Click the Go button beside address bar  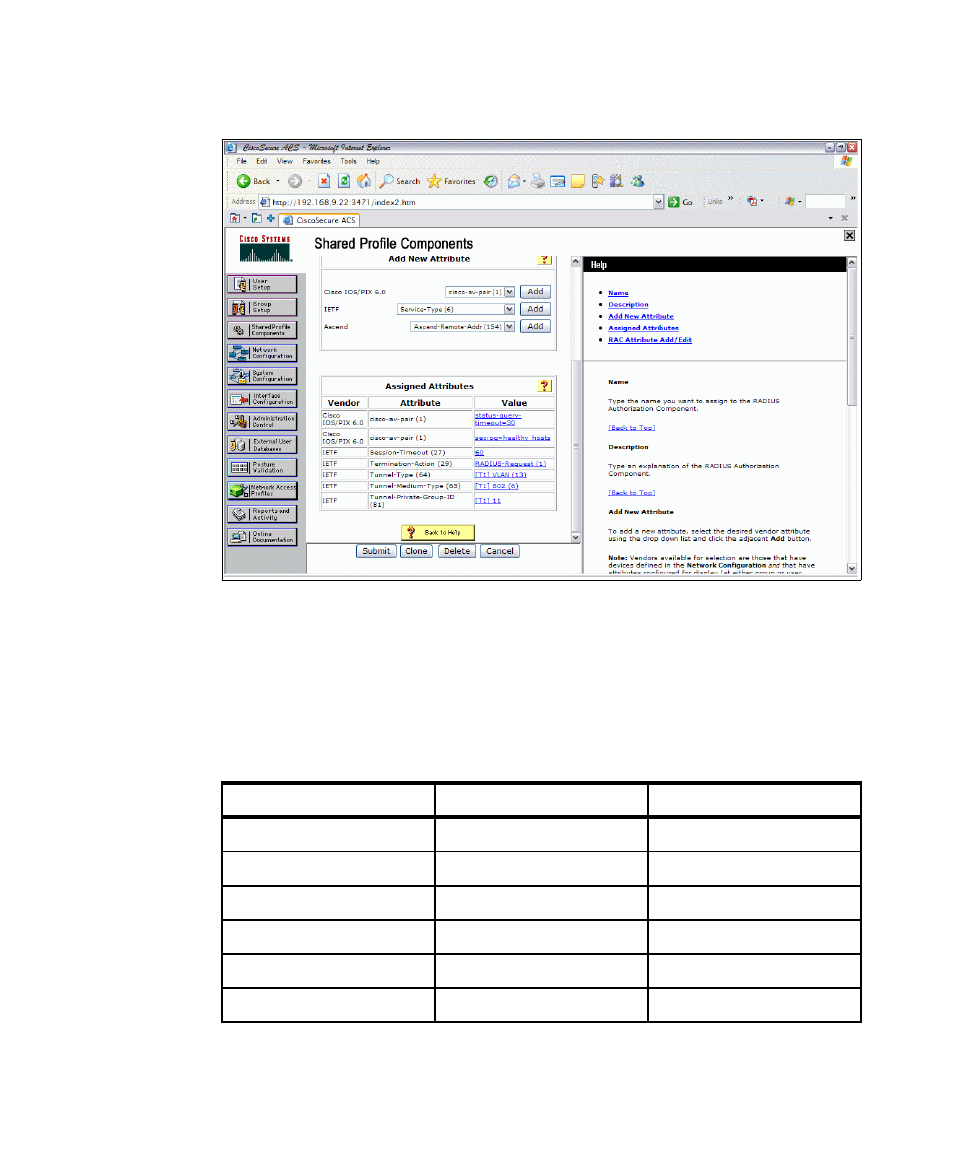point(681,202)
